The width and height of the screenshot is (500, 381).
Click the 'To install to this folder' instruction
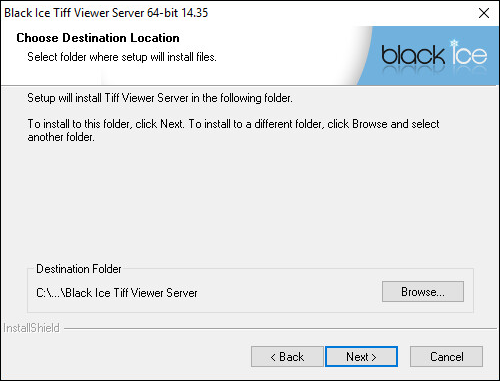point(233,124)
